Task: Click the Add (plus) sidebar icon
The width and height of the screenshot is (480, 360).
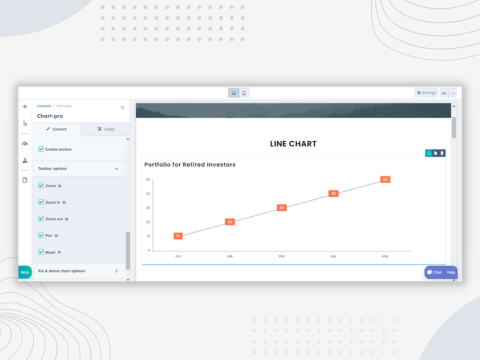Action: (25, 107)
